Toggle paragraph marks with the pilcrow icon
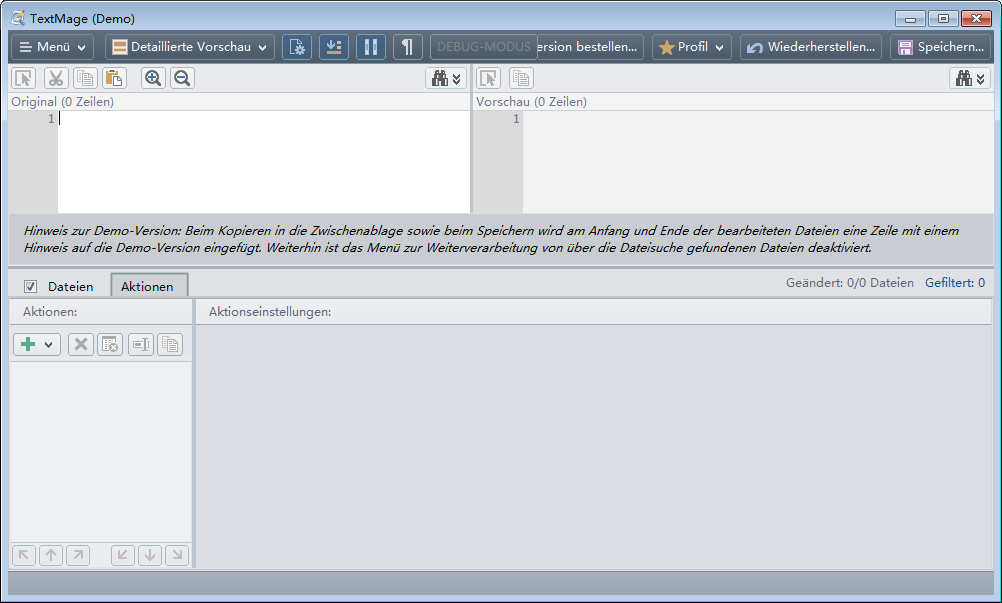The image size is (1002, 603). [x=407, y=46]
